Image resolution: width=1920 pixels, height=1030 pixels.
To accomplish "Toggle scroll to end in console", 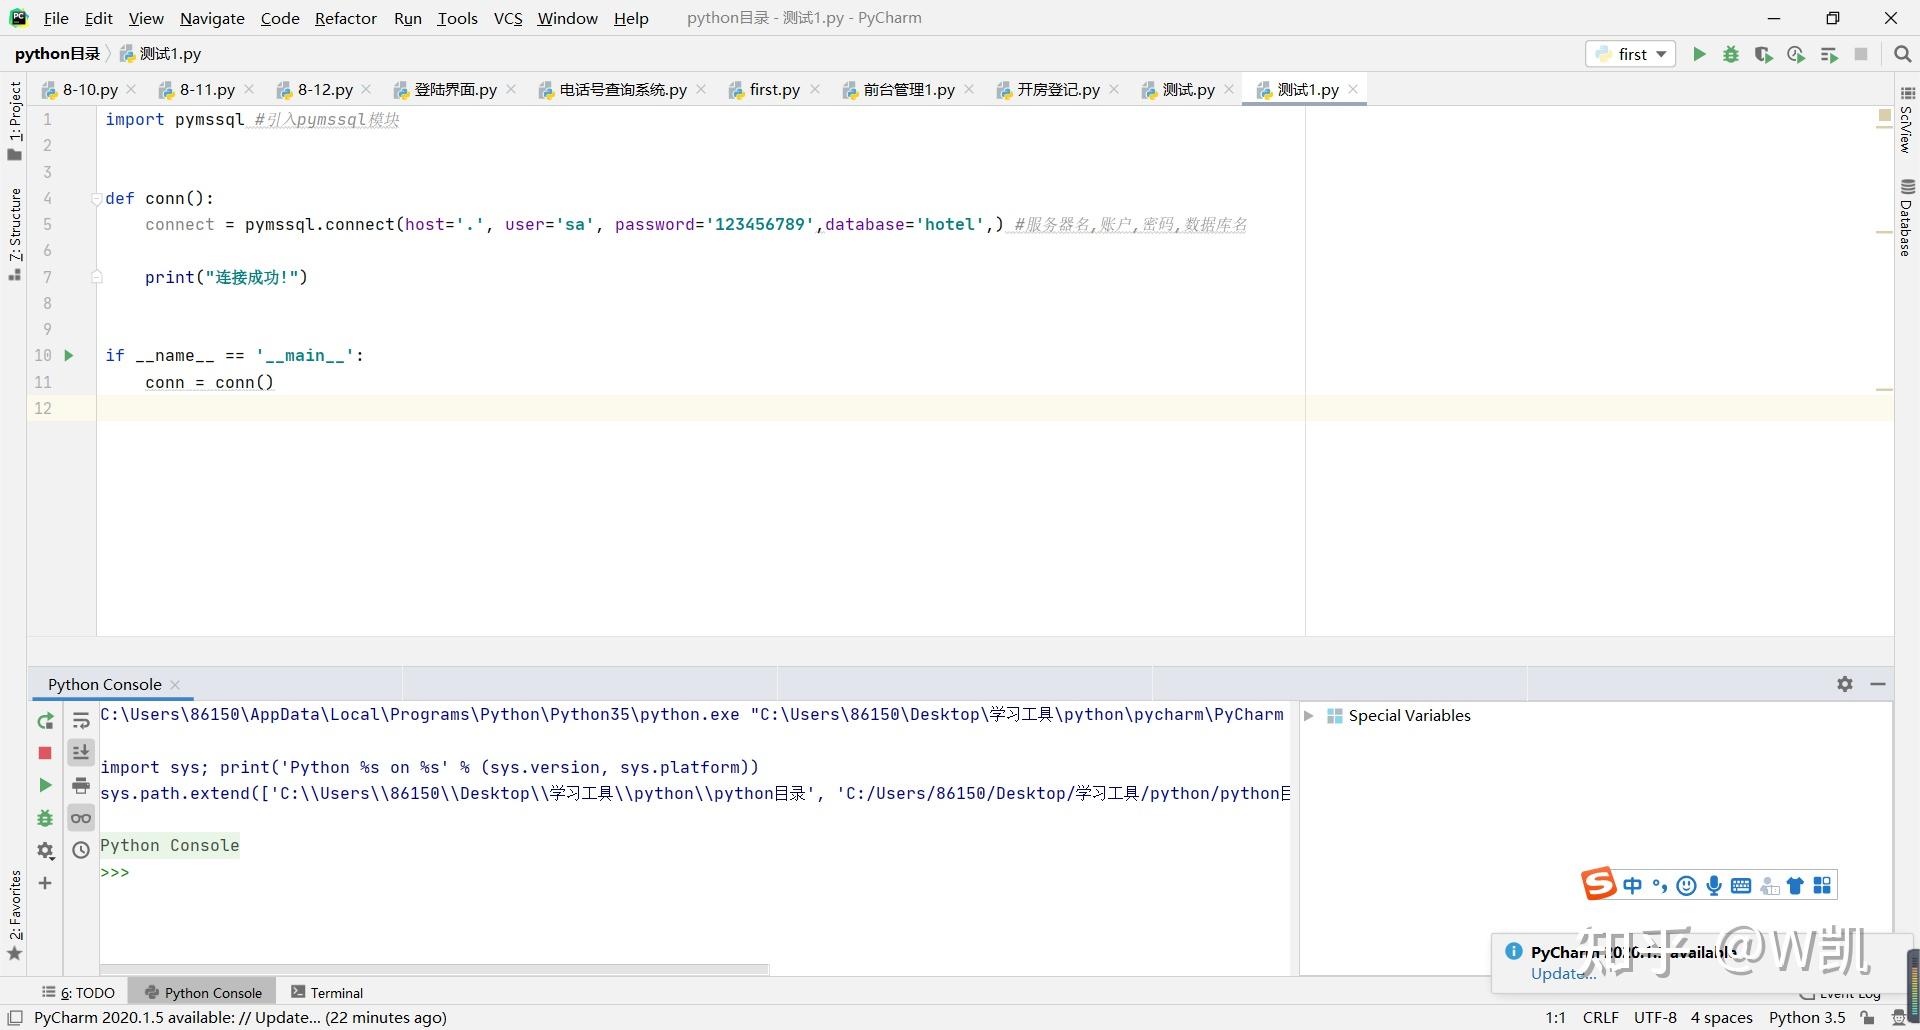I will pos(81,752).
